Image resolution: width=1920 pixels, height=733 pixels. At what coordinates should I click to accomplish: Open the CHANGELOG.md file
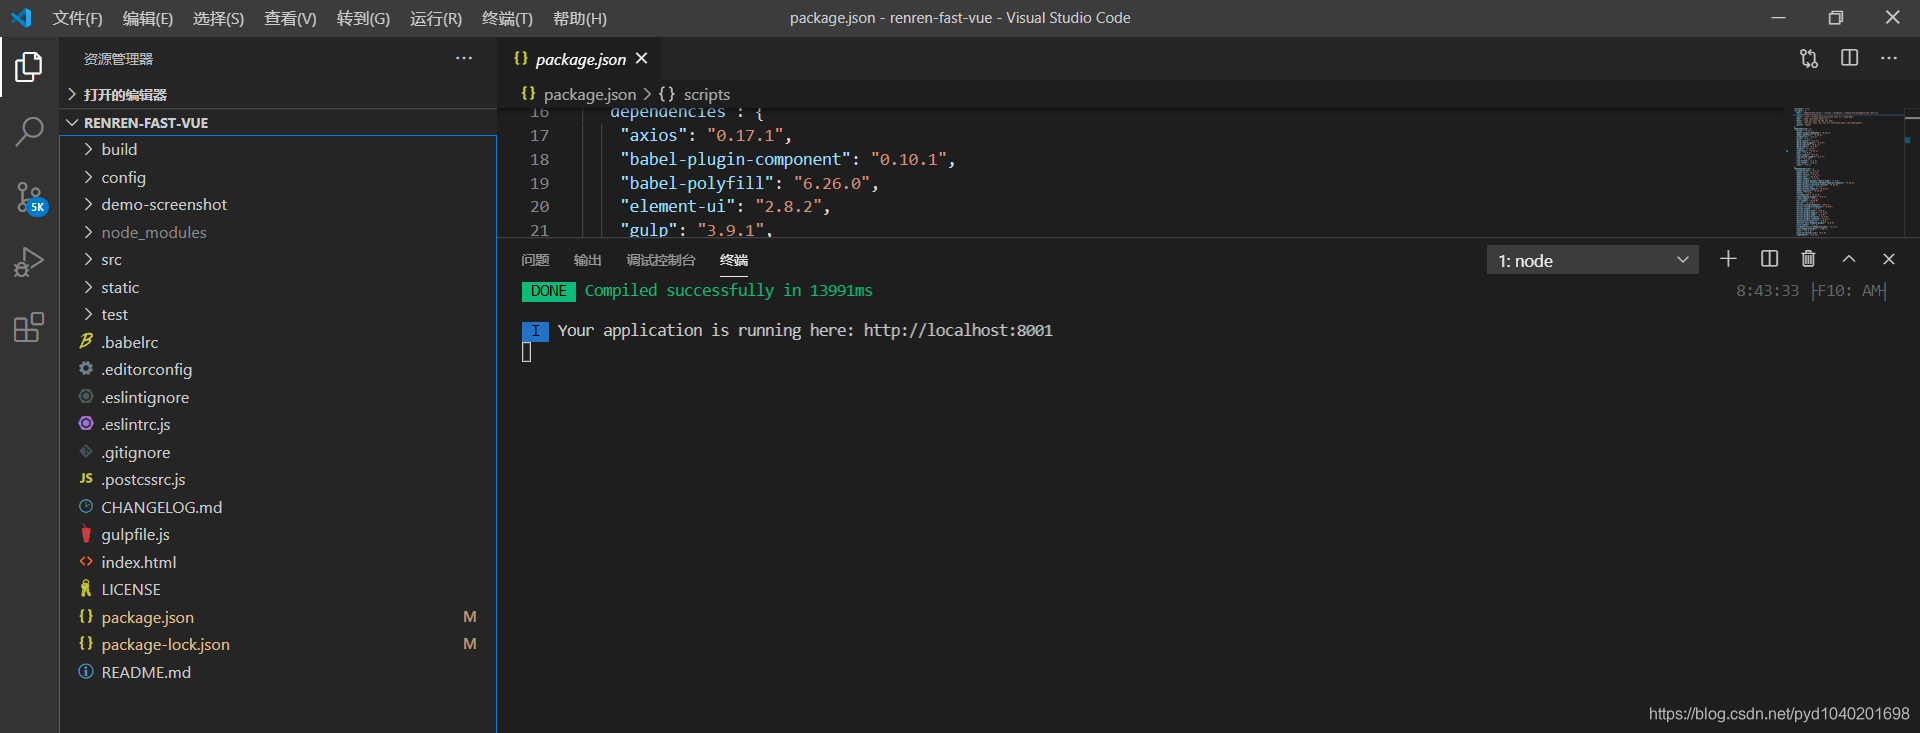click(278, 507)
